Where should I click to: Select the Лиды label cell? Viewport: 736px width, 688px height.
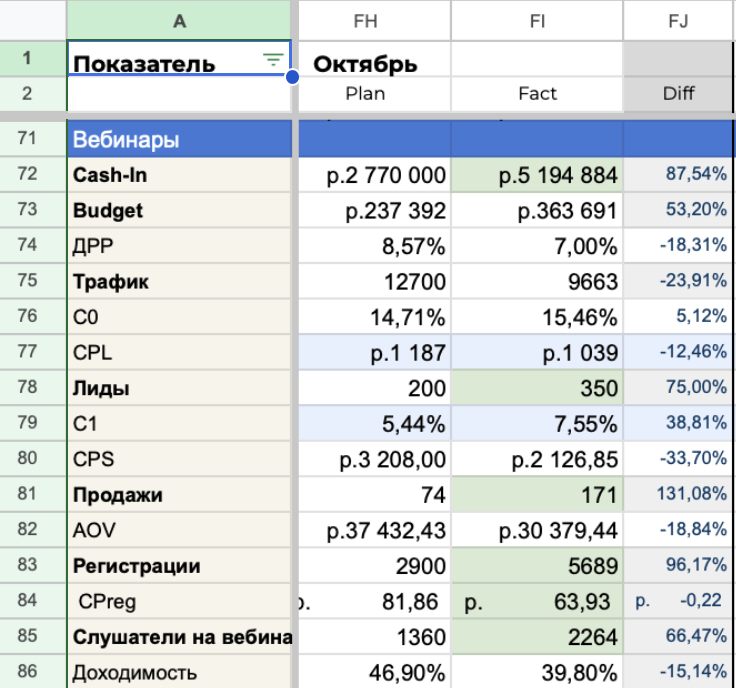point(179,388)
